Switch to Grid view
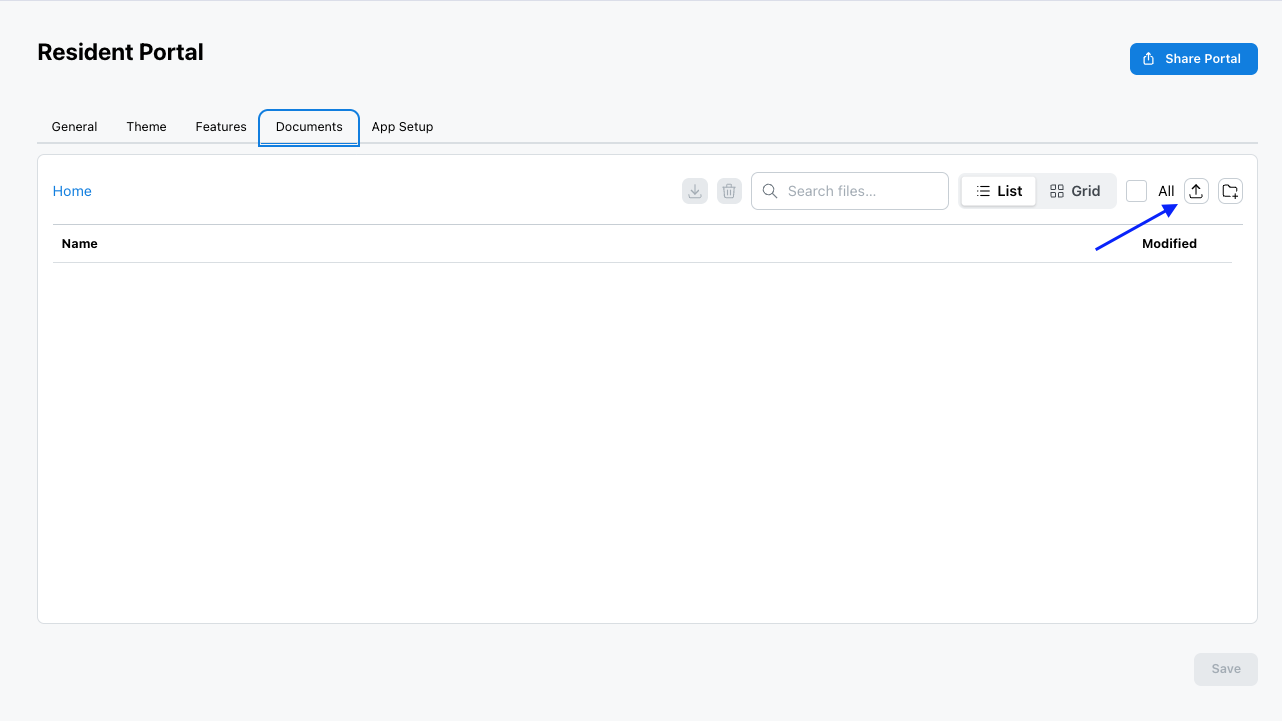Viewport: 1282px width, 721px height. point(1075,191)
